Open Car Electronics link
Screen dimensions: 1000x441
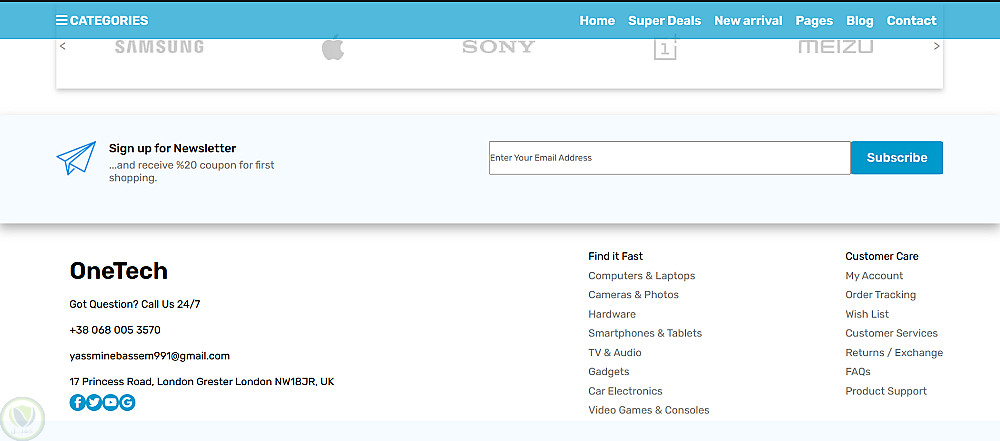click(x=625, y=391)
